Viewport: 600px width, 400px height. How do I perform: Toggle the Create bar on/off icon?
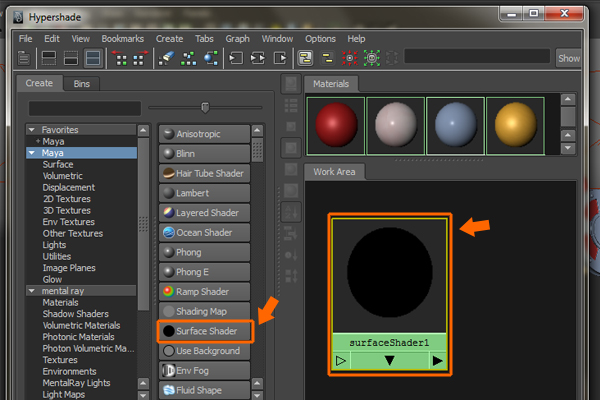click(25, 59)
